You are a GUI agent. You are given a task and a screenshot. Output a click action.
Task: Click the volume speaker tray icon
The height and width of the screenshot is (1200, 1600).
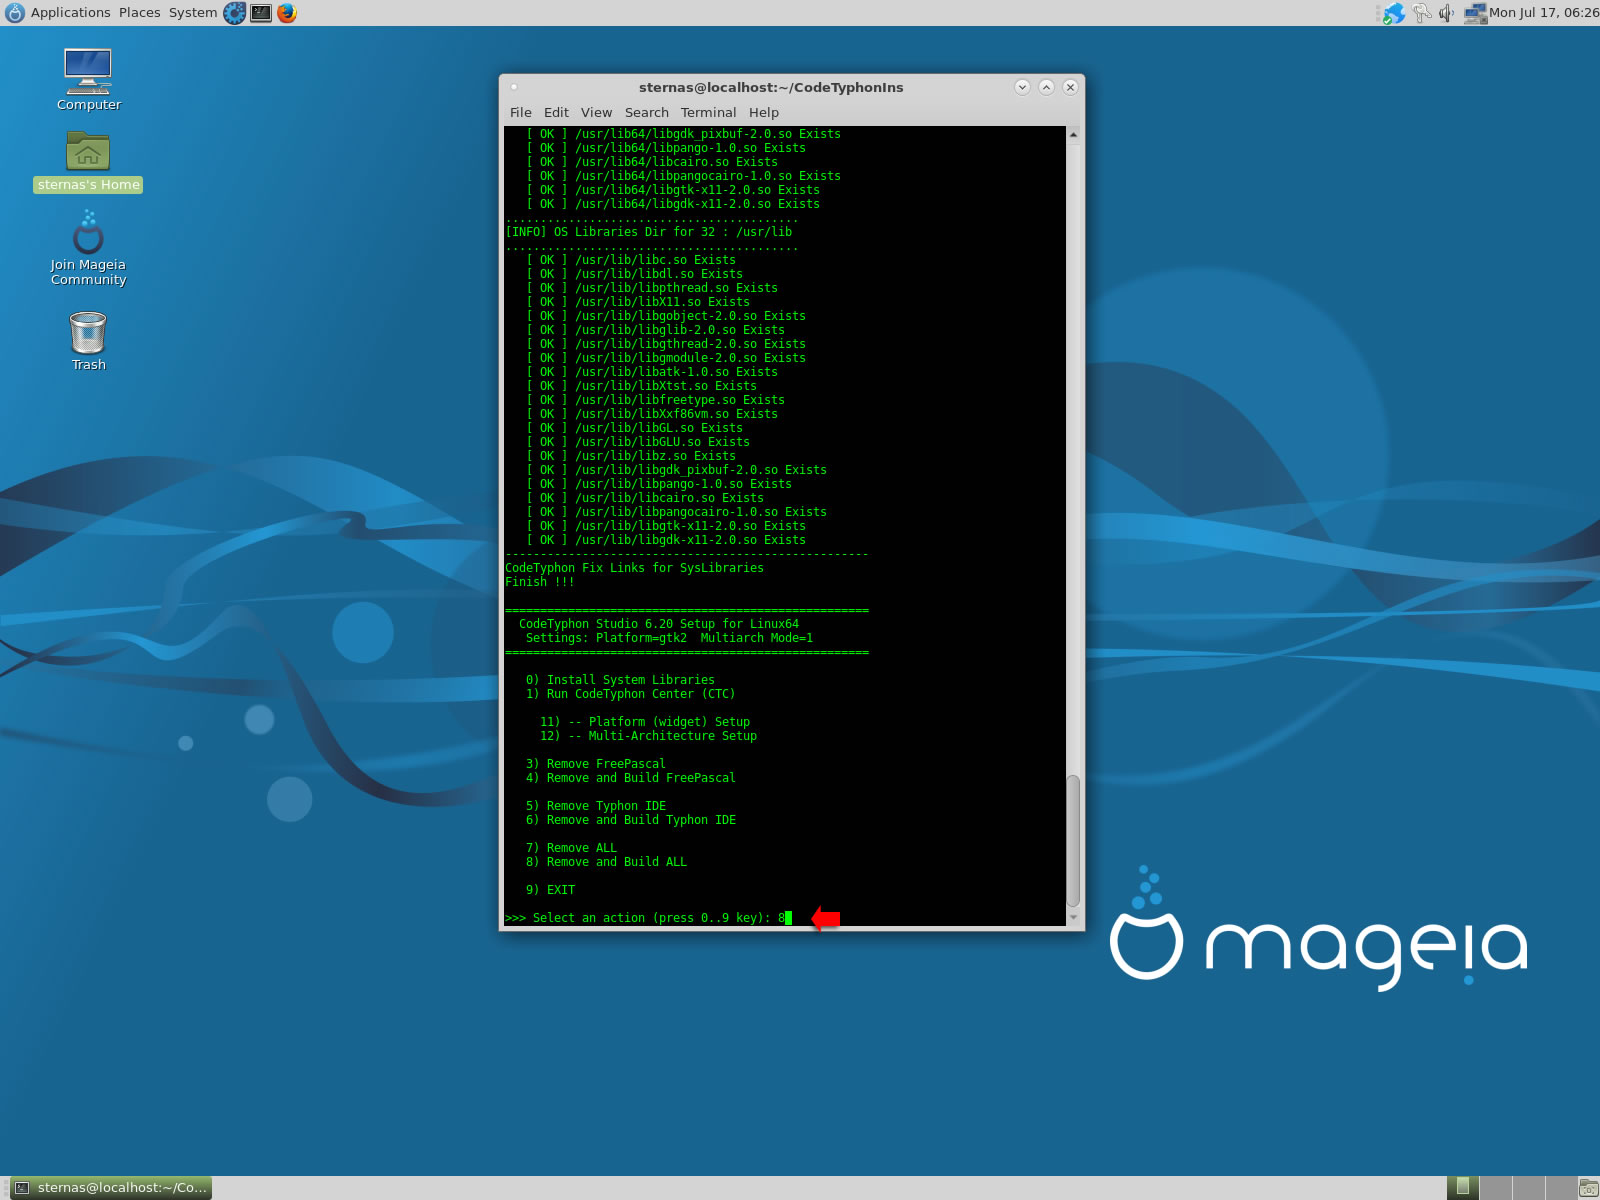(x=1446, y=13)
